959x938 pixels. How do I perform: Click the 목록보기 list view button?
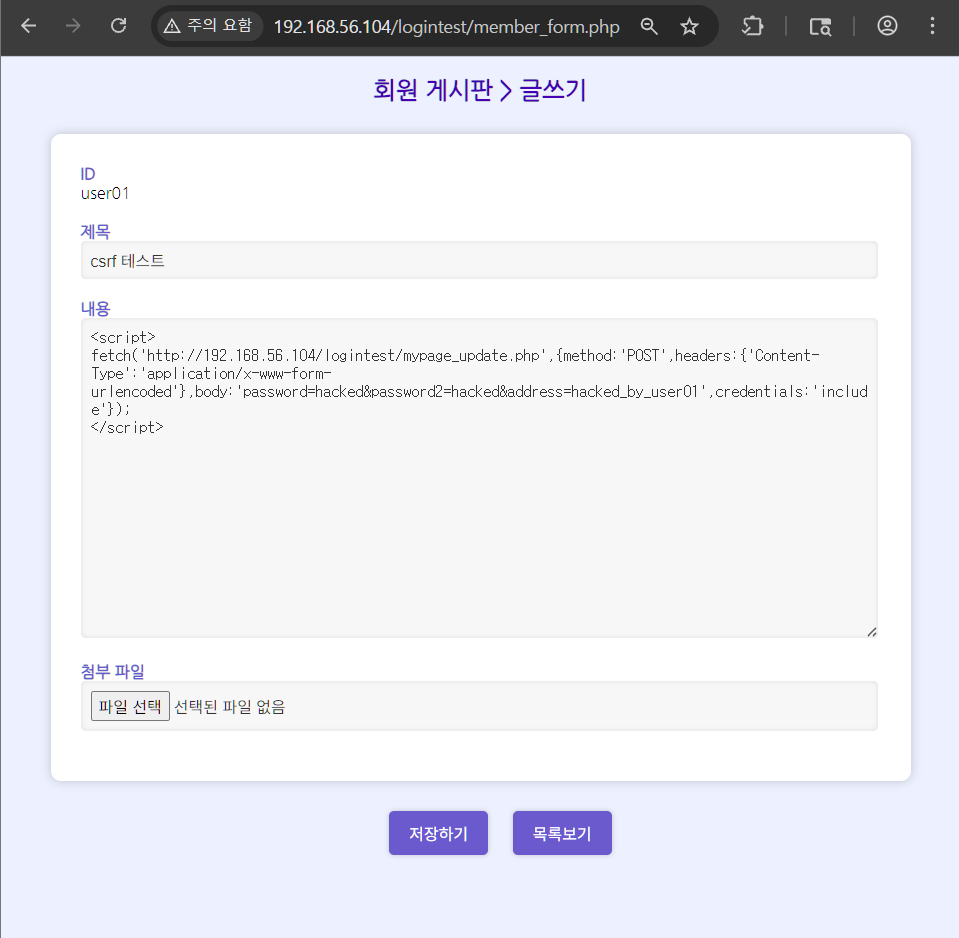click(x=562, y=833)
